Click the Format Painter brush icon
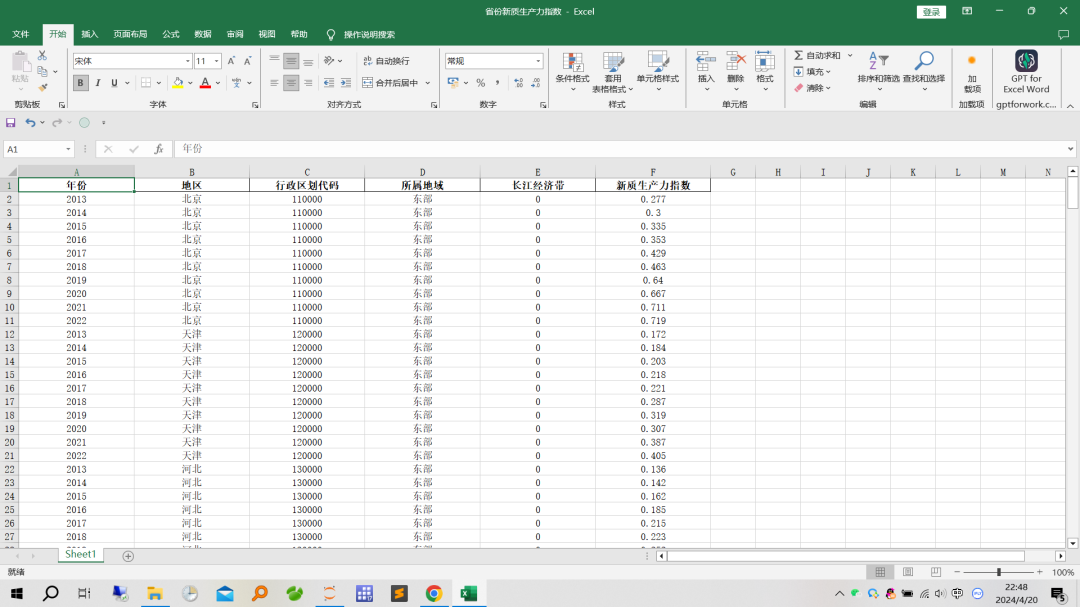The height and width of the screenshot is (607, 1080). [42, 88]
